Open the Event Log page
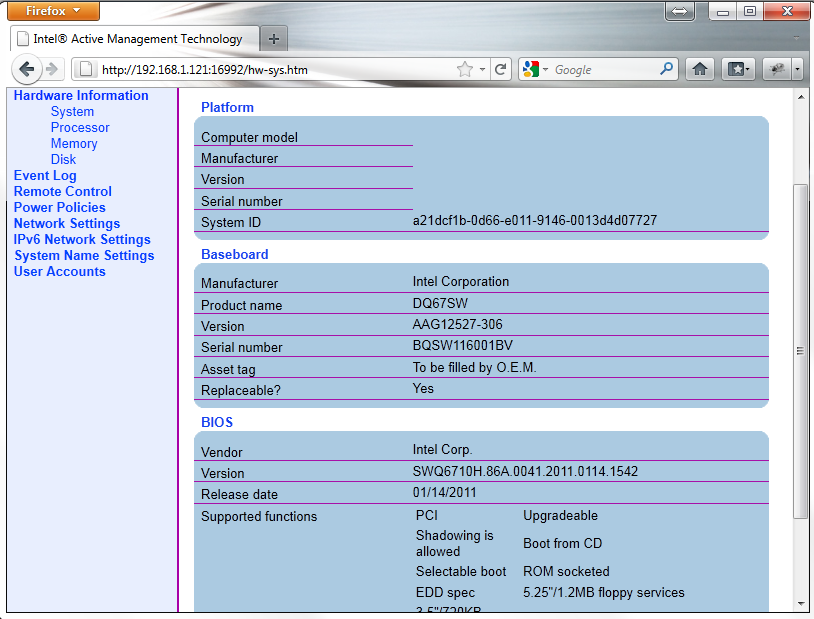This screenshot has width=814, height=619. (45, 176)
